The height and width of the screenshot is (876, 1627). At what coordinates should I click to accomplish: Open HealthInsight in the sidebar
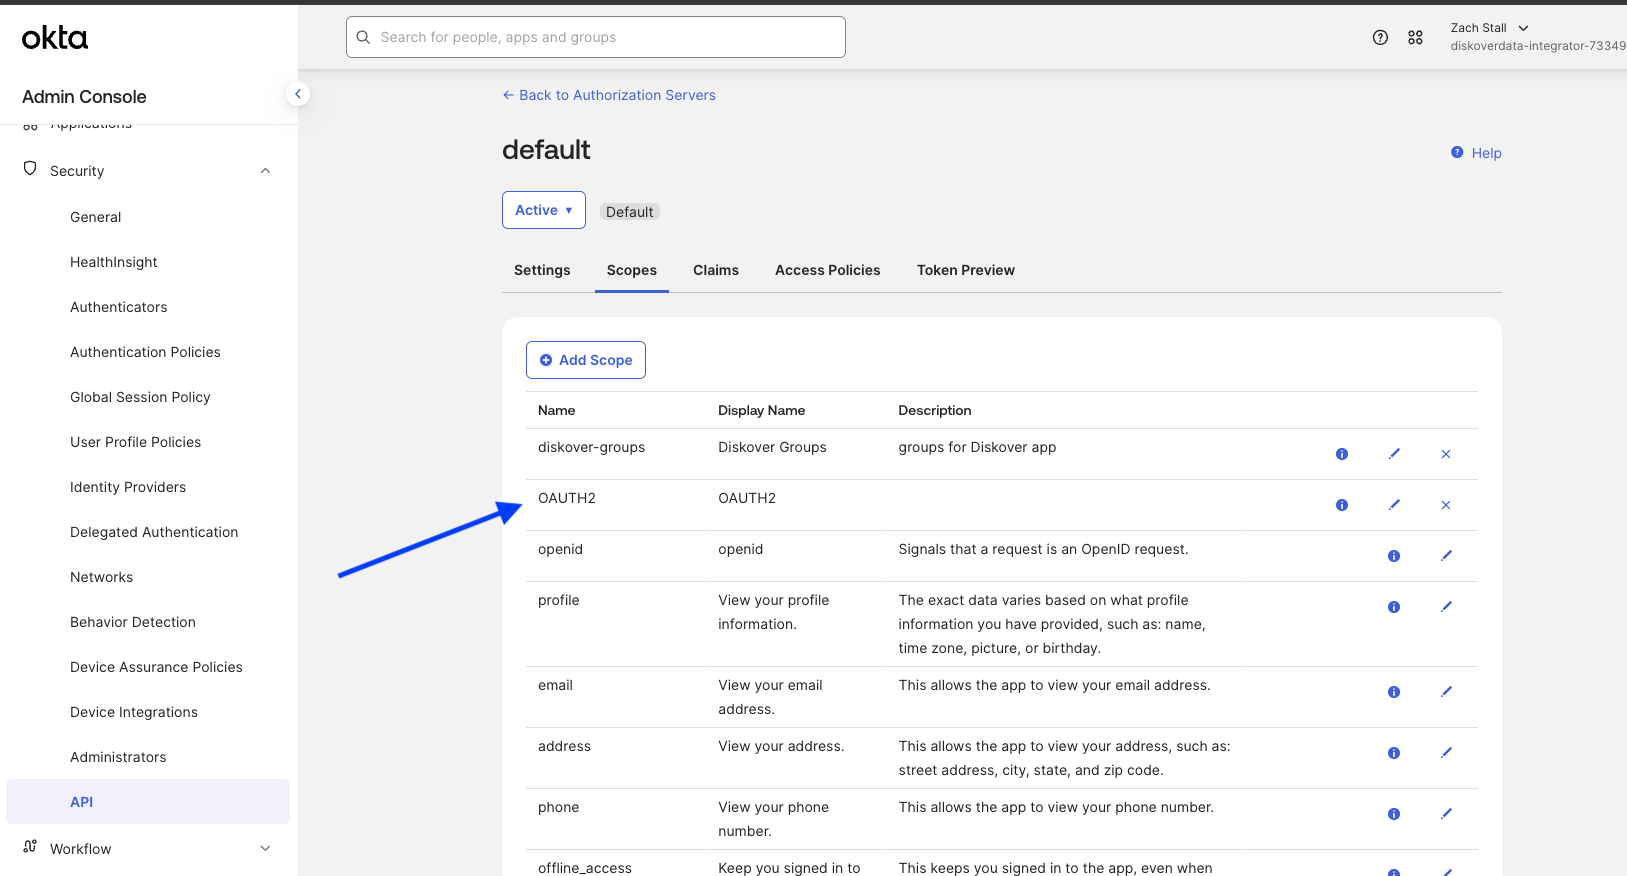click(x=114, y=262)
